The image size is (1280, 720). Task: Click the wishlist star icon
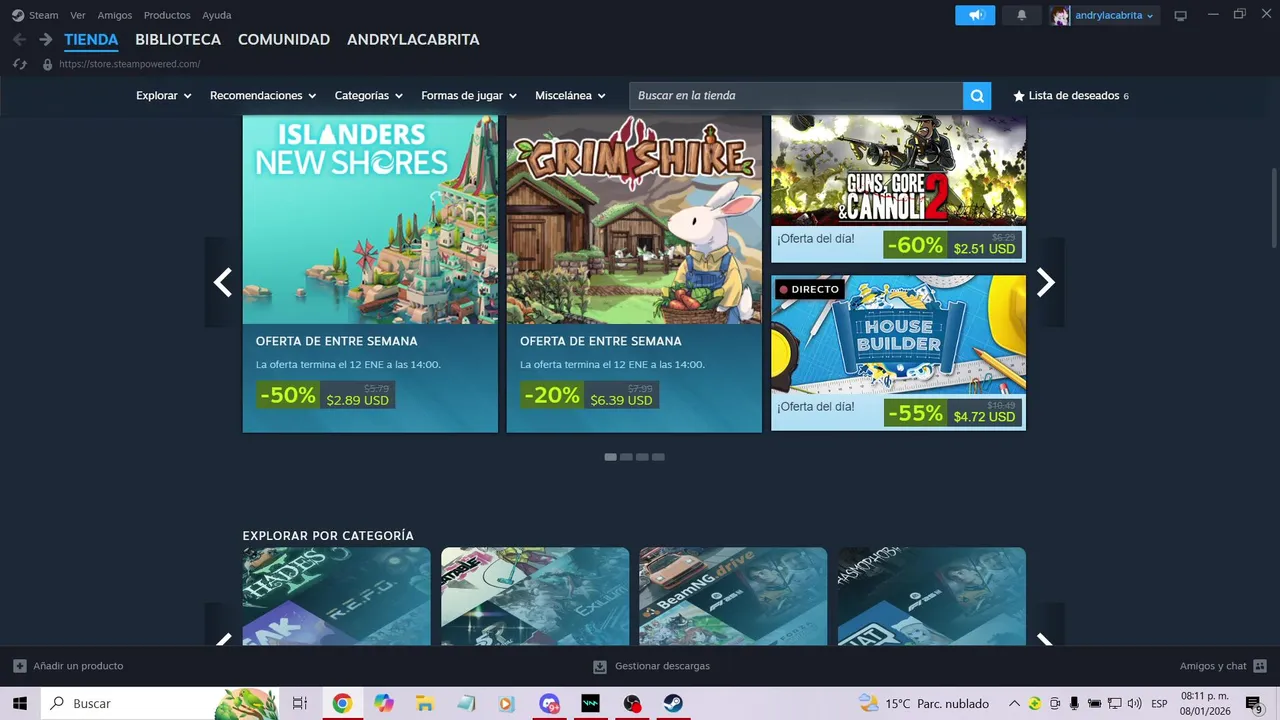point(1019,96)
